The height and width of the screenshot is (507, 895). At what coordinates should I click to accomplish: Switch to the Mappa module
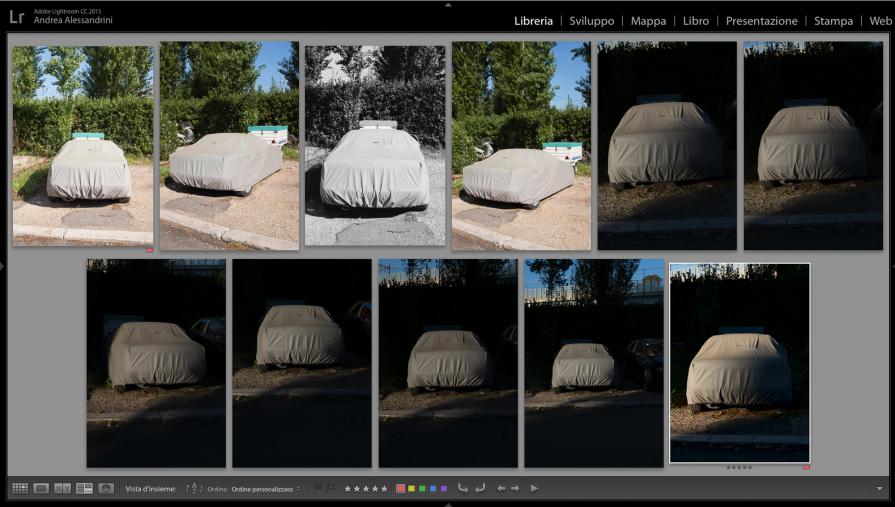[648, 21]
